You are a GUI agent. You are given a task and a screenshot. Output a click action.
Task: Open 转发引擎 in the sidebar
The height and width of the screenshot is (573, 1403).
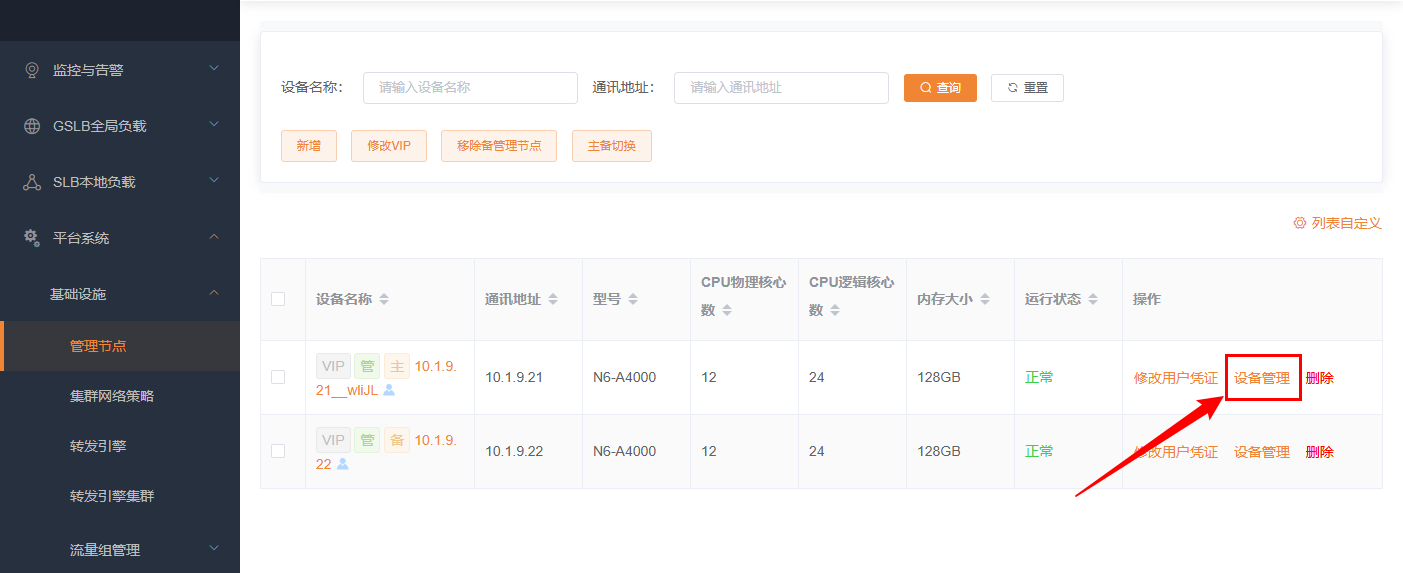120,446
